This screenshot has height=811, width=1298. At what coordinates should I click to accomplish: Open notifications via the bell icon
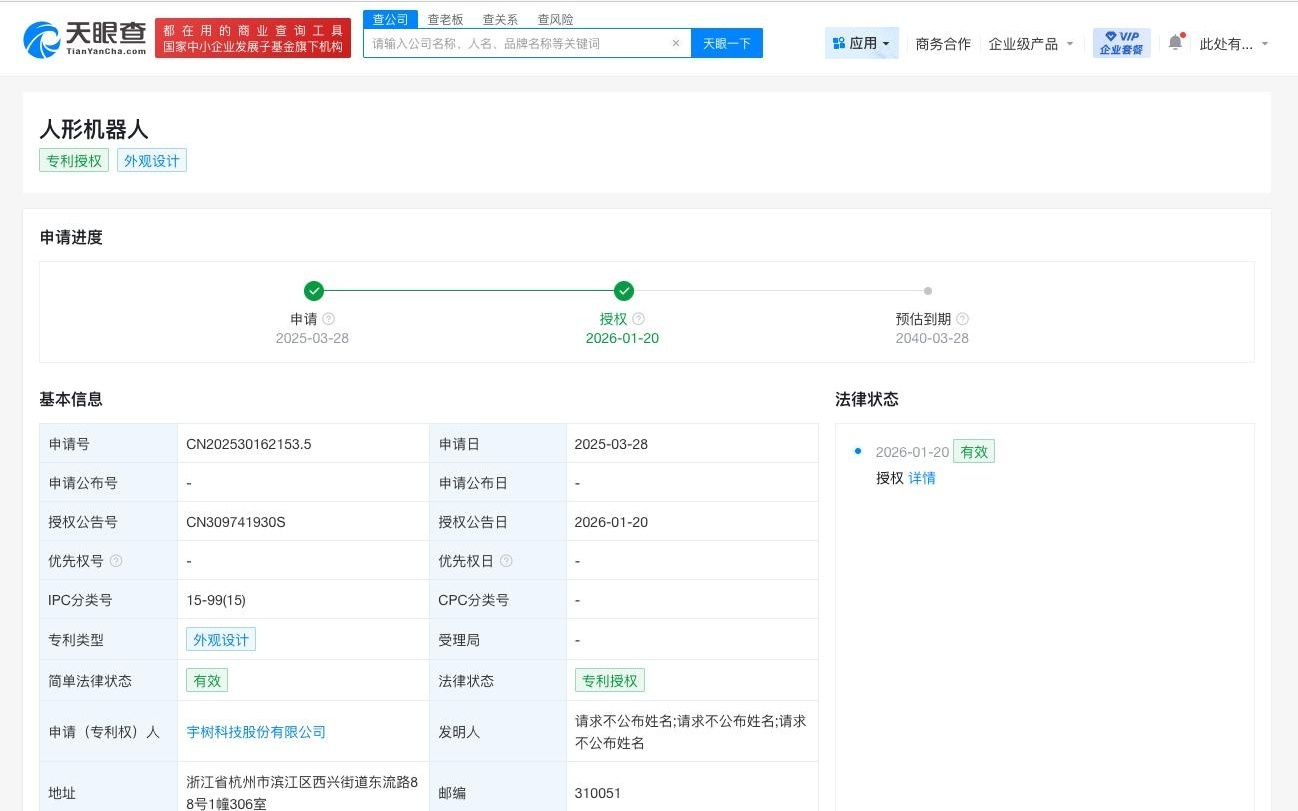point(1174,42)
